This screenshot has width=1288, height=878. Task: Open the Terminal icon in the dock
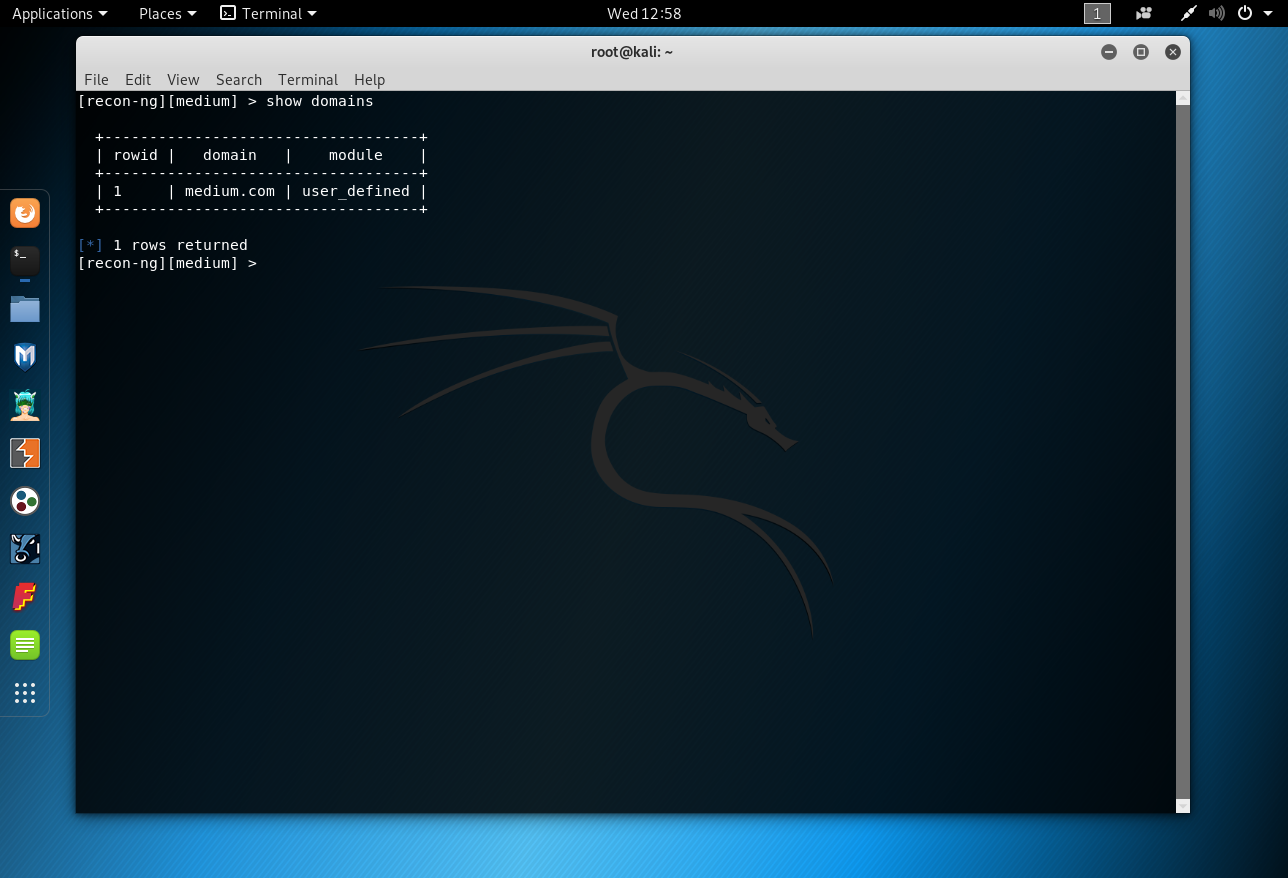tap(25, 261)
